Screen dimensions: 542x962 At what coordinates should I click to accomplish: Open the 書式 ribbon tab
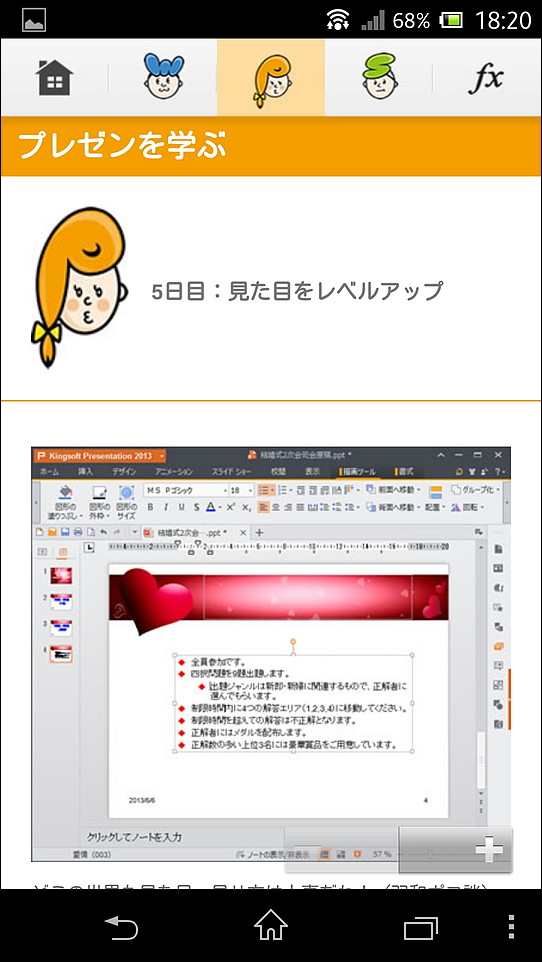tap(404, 472)
